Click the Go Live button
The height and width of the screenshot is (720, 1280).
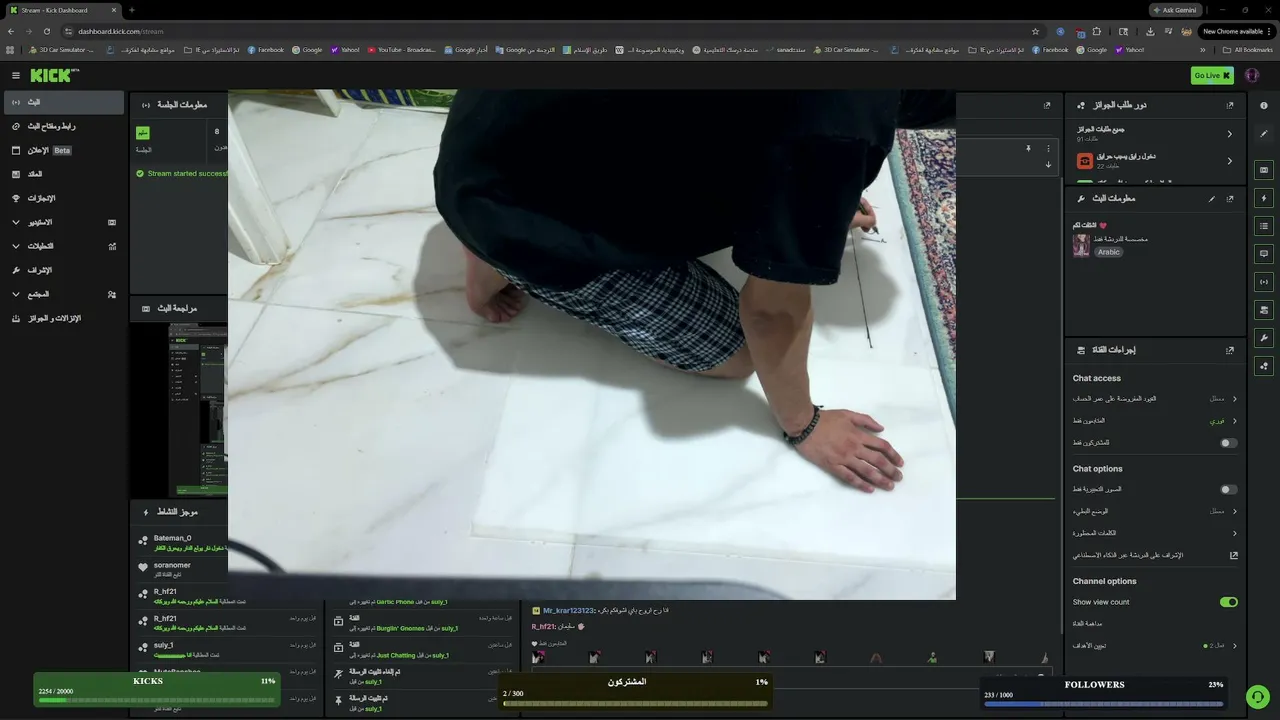point(1212,75)
